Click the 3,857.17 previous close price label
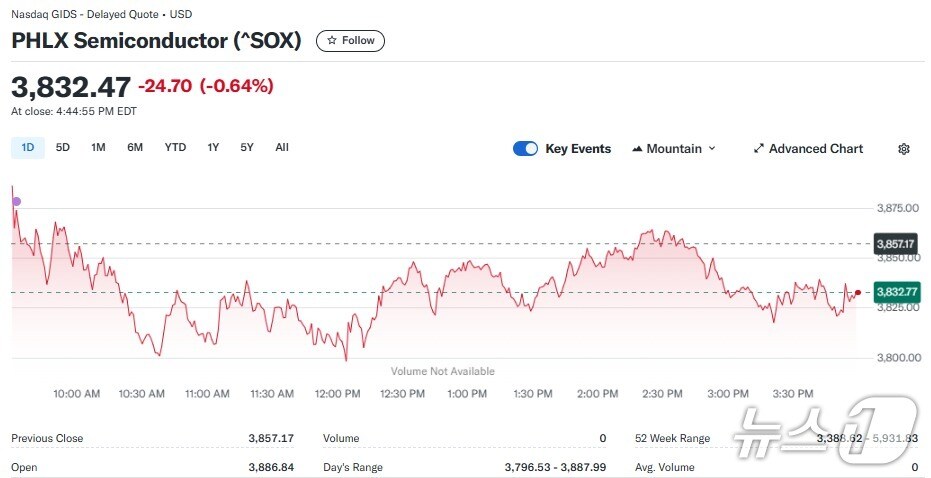This screenshot has height=478, width=931. tap(894, 244)
